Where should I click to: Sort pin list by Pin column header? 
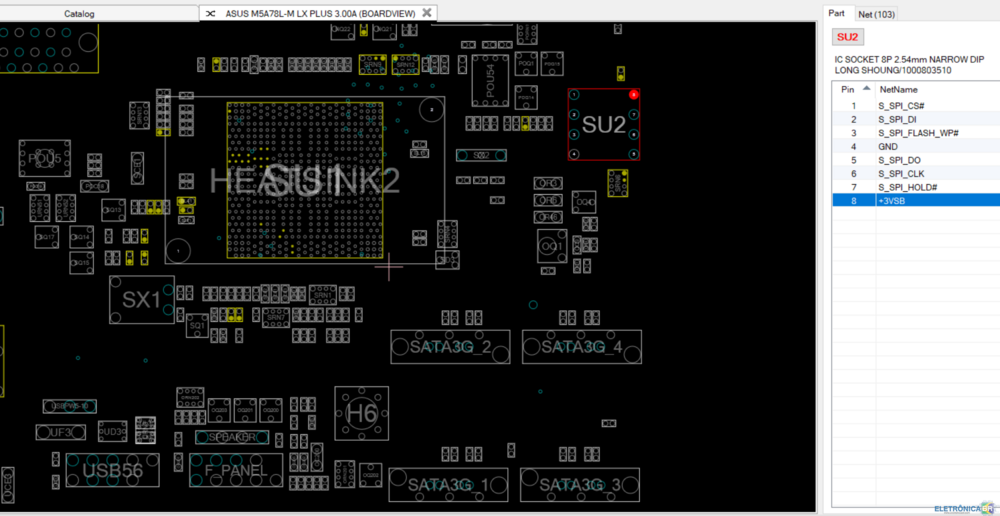[853, 89]
